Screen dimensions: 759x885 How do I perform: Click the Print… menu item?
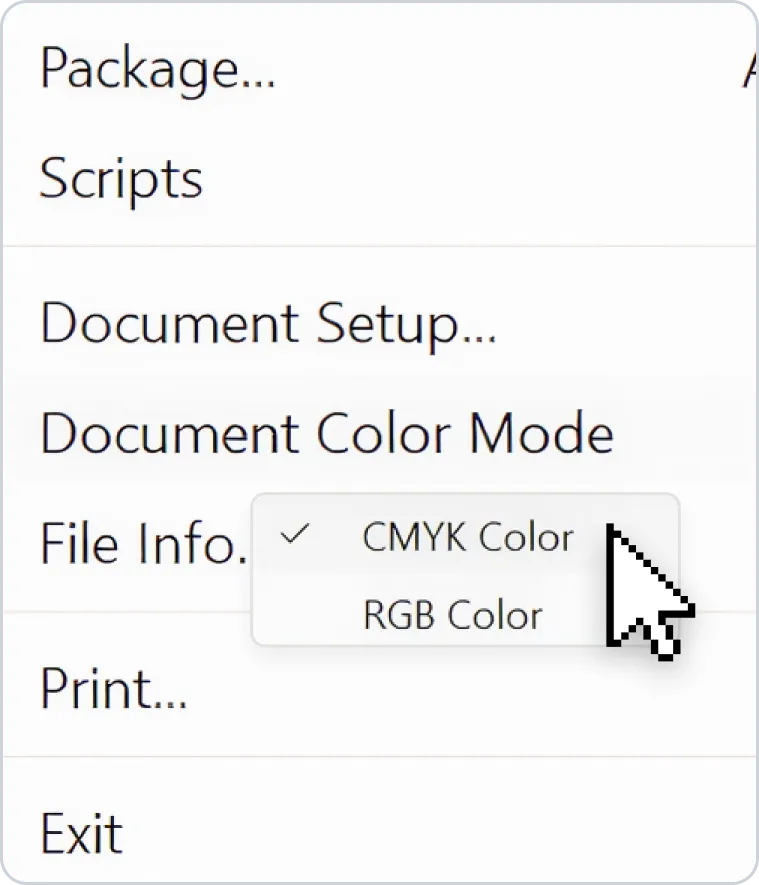[x=114, y=689]
